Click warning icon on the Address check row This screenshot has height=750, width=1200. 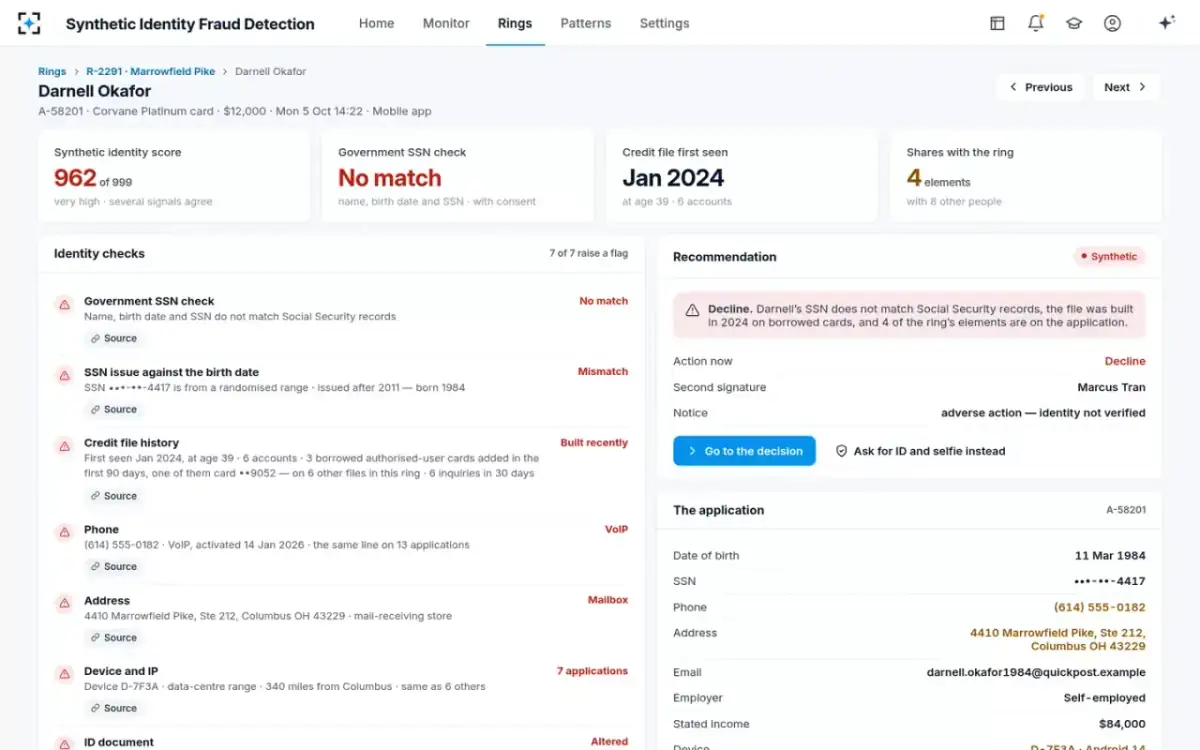coord(64,603)
